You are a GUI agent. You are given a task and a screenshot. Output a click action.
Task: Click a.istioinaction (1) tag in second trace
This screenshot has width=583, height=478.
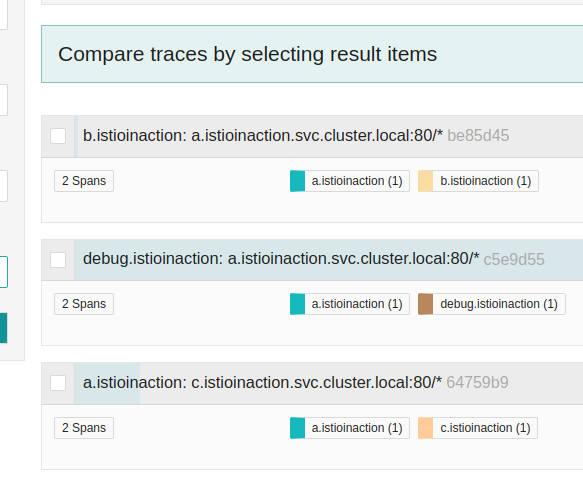[350, 304]
